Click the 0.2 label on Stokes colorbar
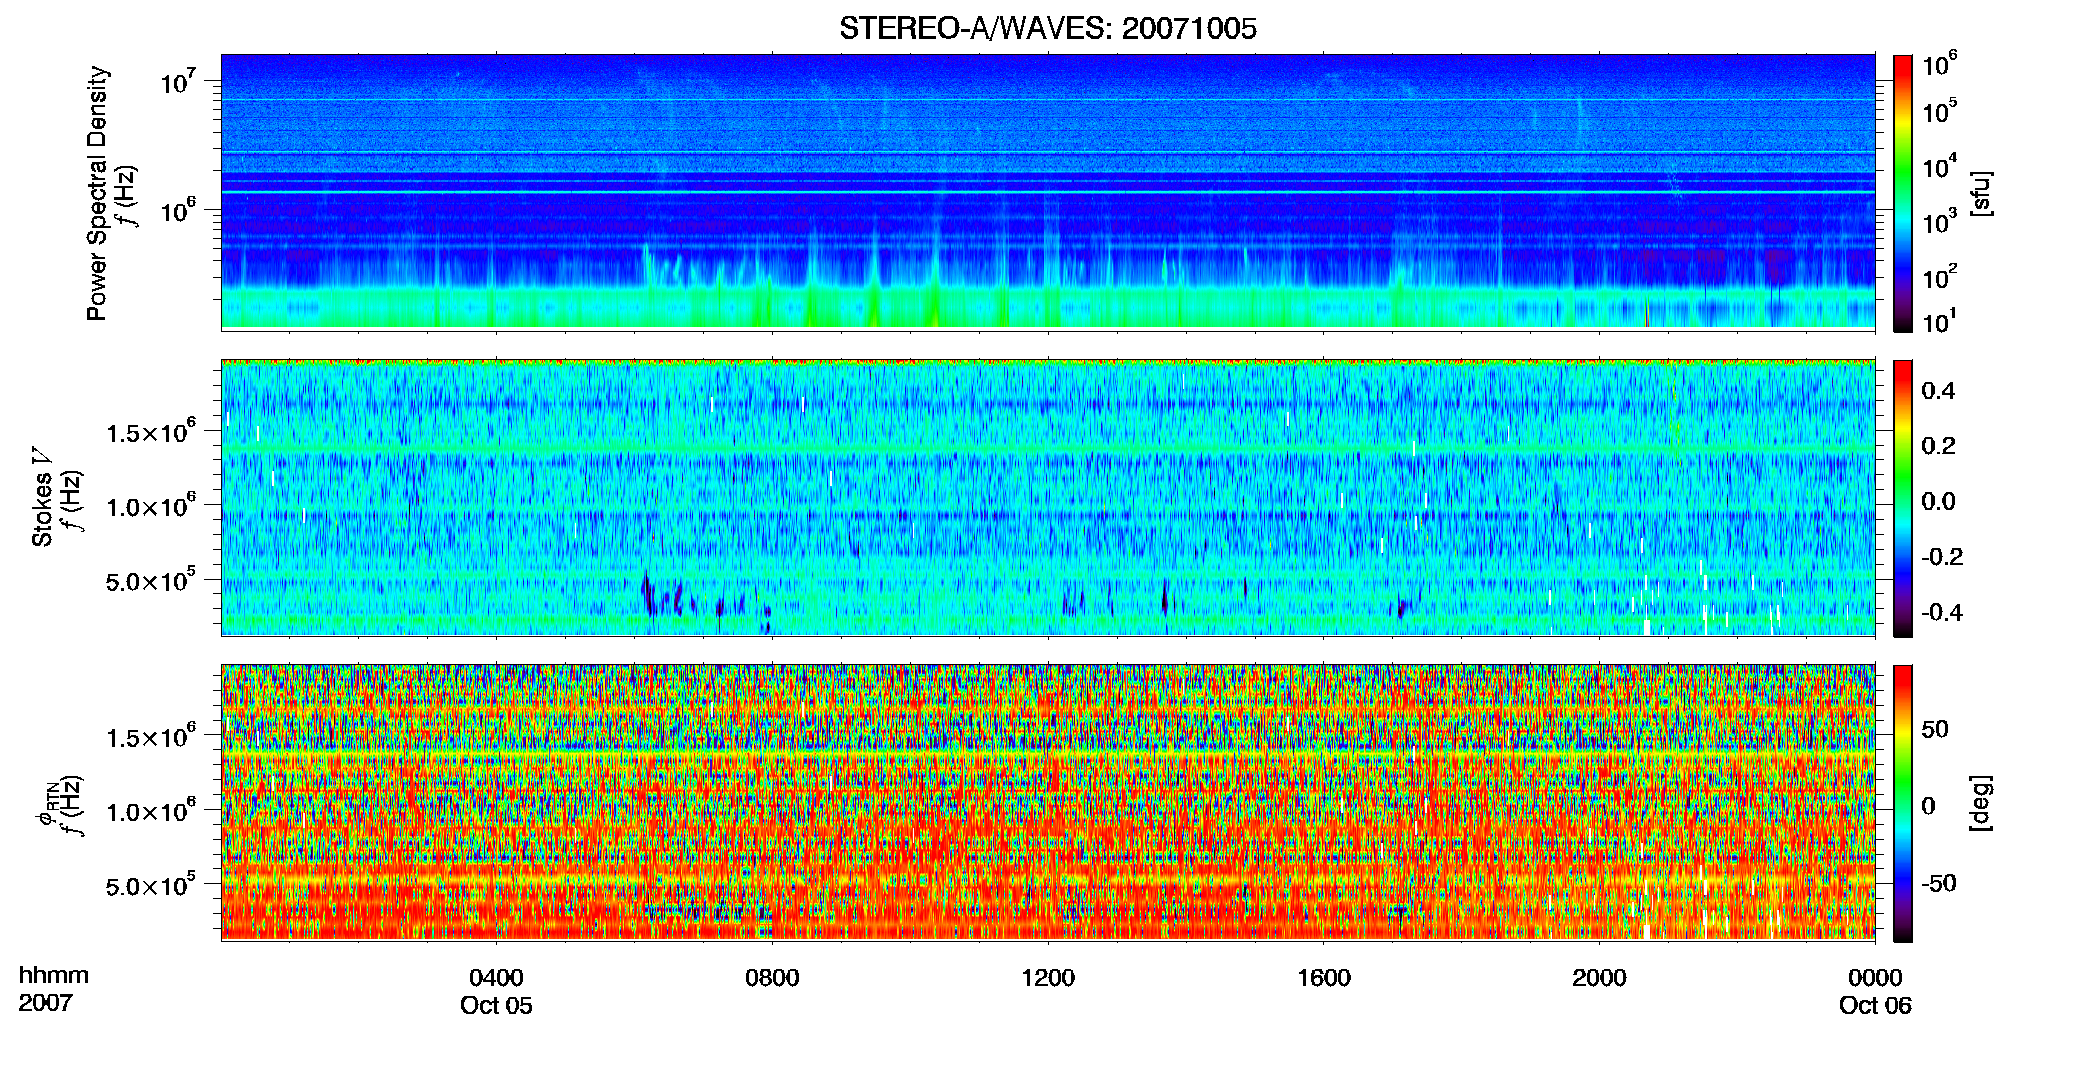 click(x=1939, y=446)
